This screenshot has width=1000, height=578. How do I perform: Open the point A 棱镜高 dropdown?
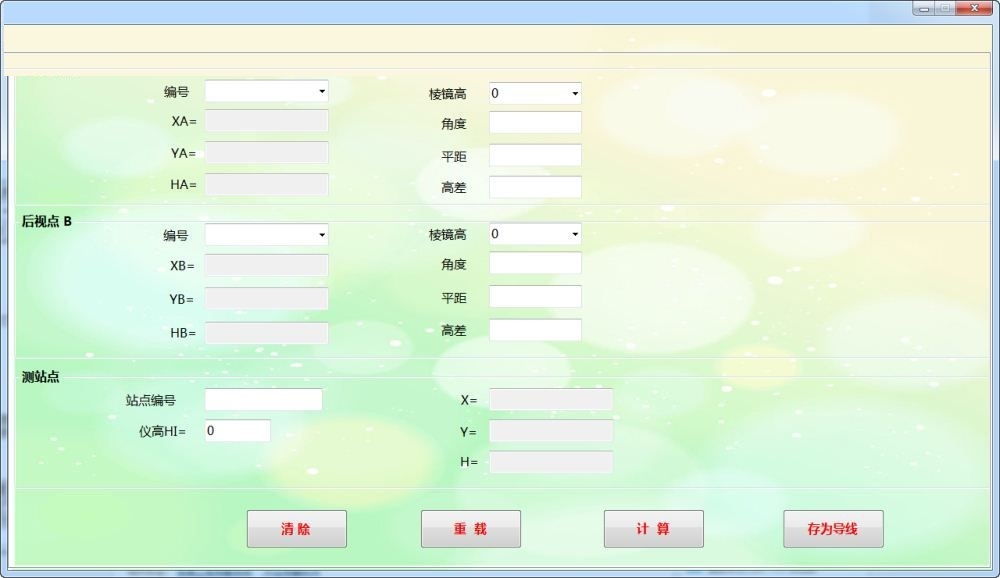[x=535, y=93]
